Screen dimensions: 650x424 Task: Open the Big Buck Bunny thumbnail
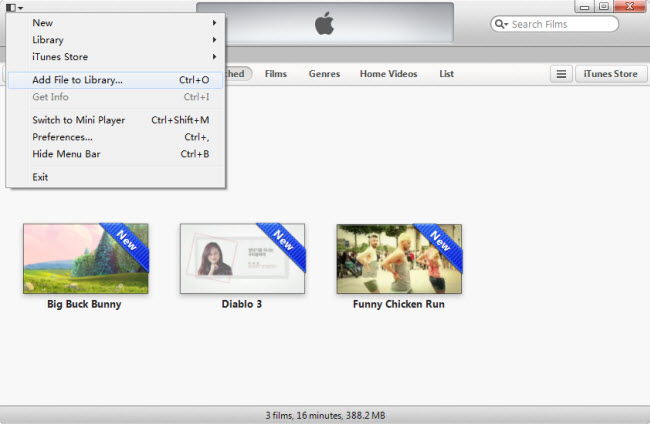86,259
